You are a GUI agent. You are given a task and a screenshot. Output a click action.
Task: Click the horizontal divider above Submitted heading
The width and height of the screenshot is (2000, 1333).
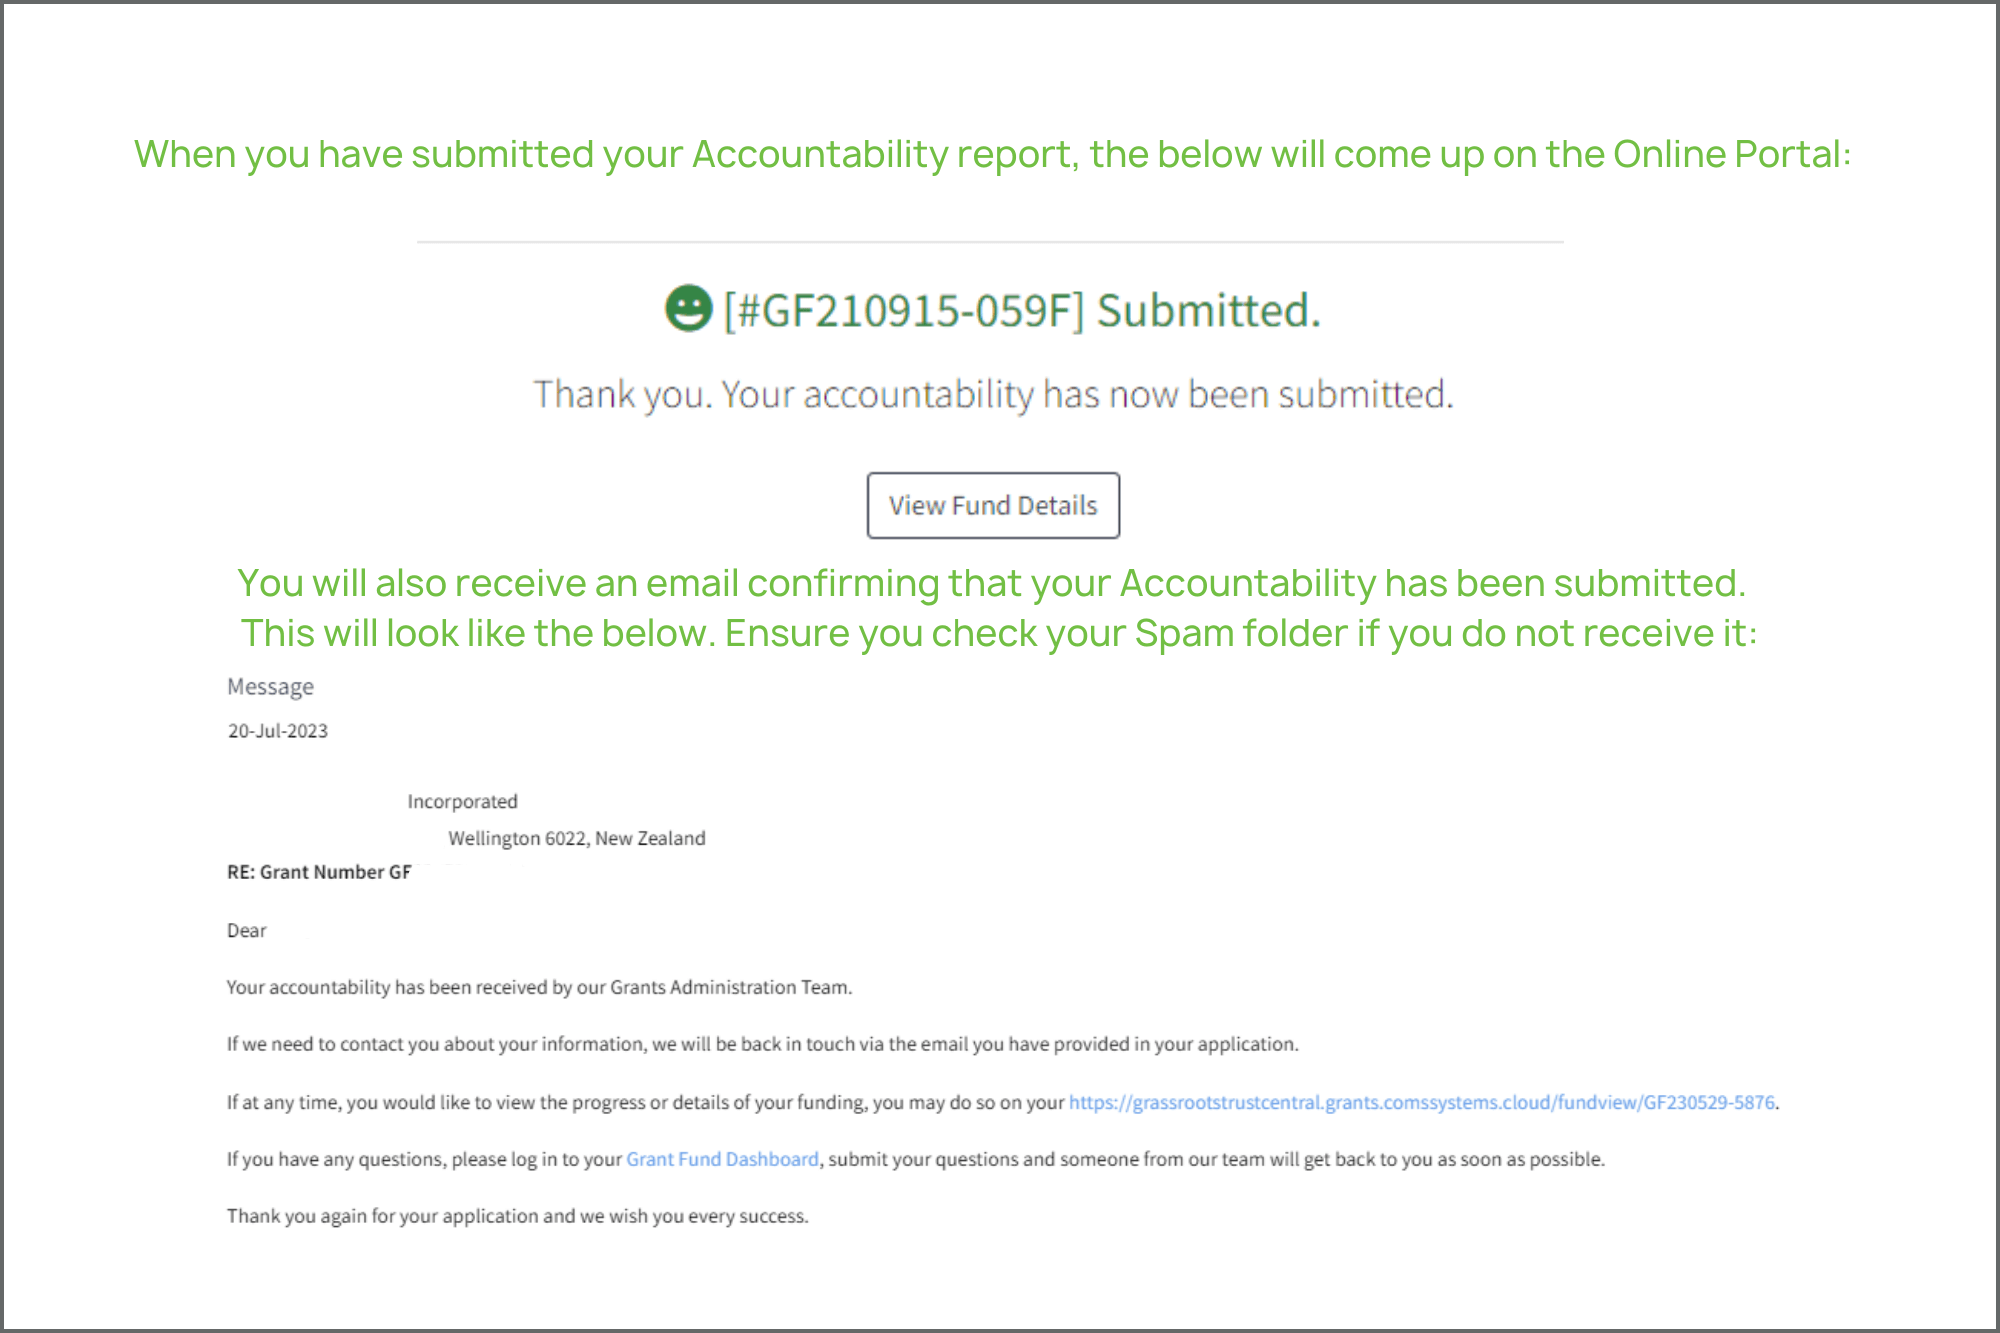990,242
